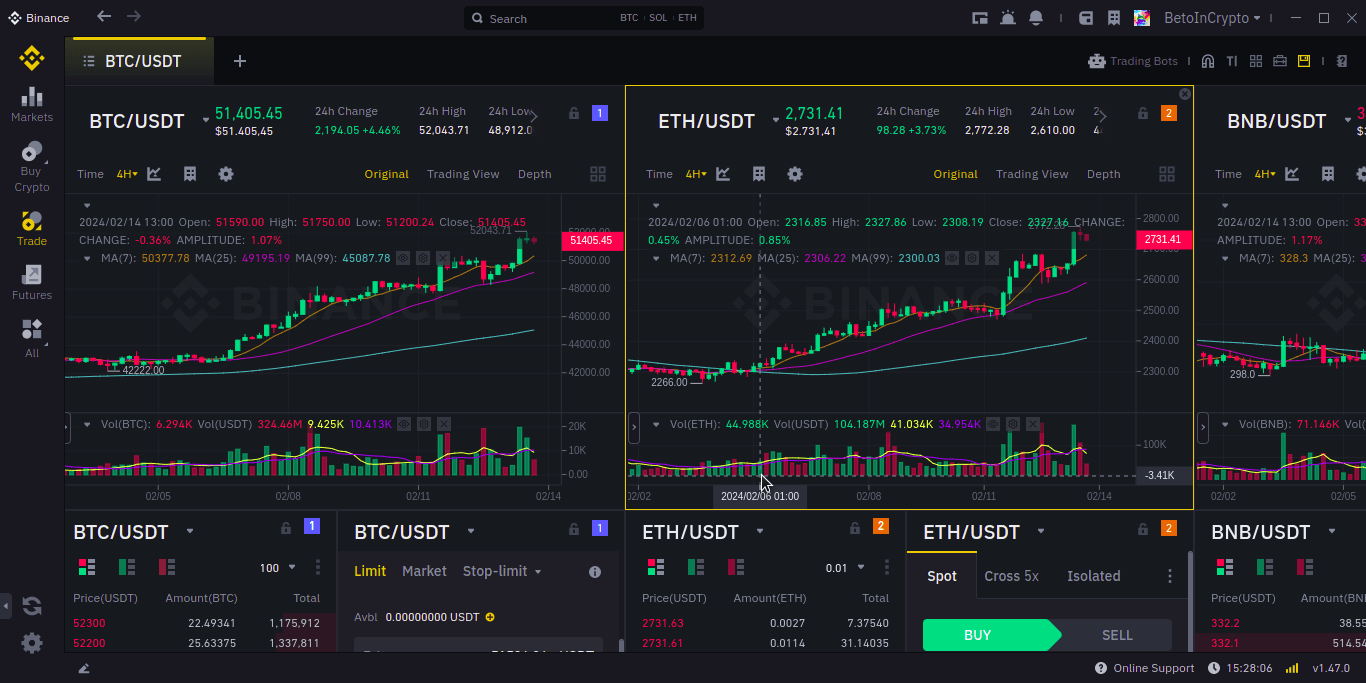Click the pencil edit icon in status bar
Viewport: 1366px width, 683px height.
coord(84,668)
